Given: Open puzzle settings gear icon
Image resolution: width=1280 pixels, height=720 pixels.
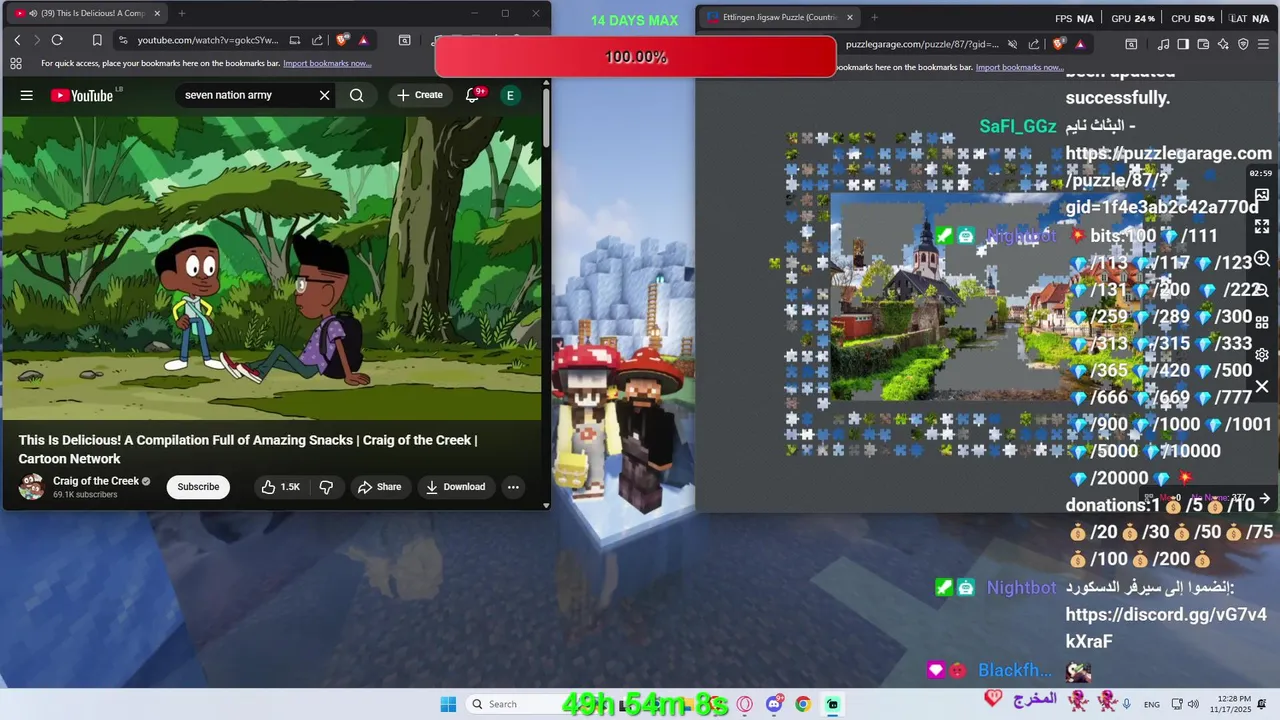Looking at the screenshot, I should (x=1262, y=355).
